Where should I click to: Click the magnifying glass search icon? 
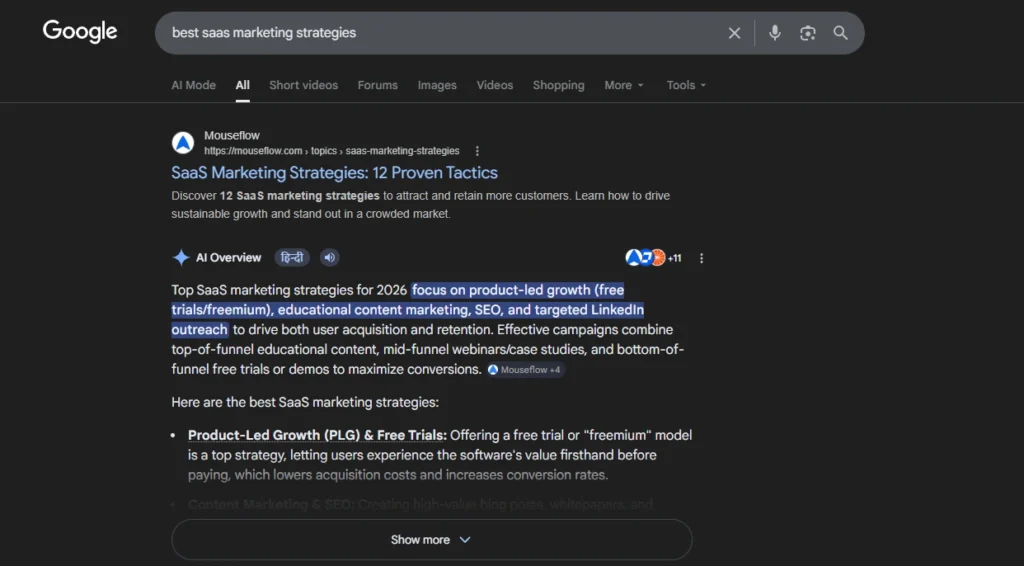(x=840, y=33)
